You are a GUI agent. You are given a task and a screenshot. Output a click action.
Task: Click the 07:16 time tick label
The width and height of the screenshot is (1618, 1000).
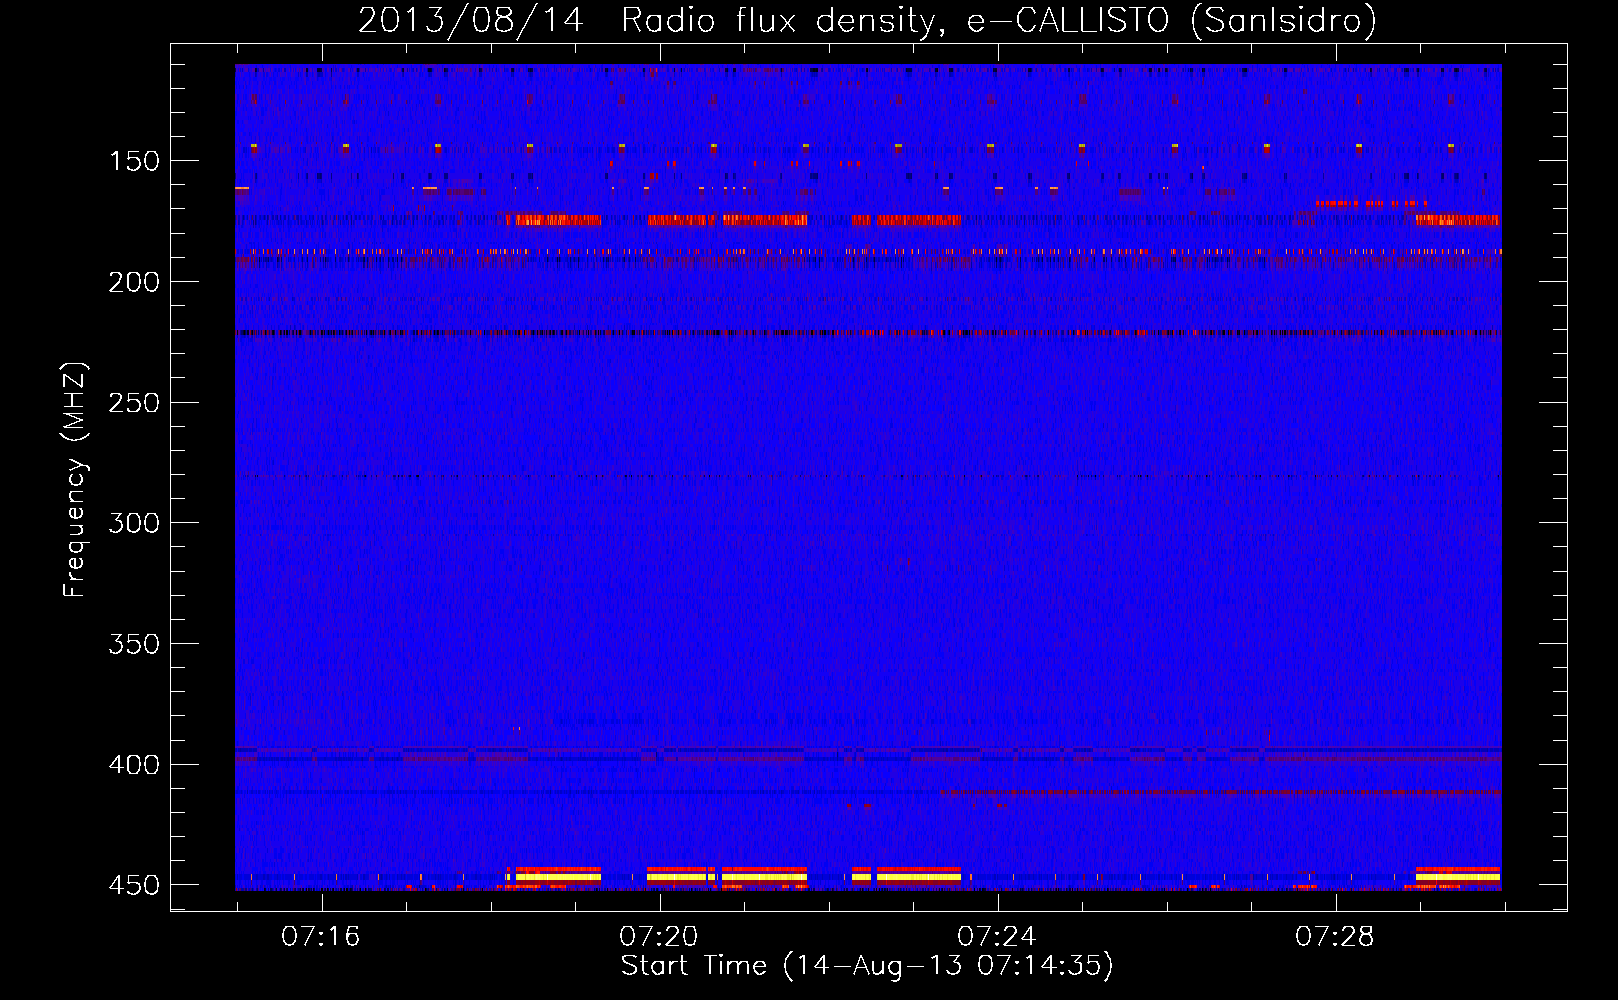click(320, 936)
